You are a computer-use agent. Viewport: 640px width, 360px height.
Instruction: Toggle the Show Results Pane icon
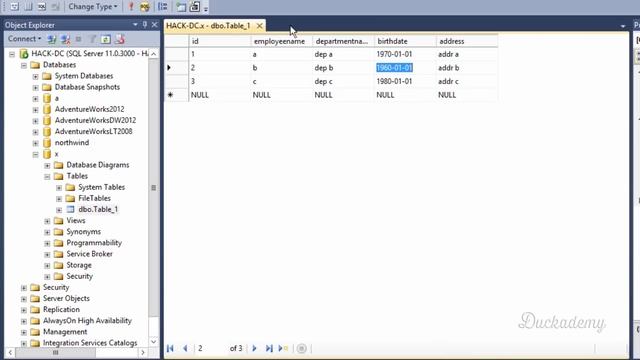(x=56, y=7)
